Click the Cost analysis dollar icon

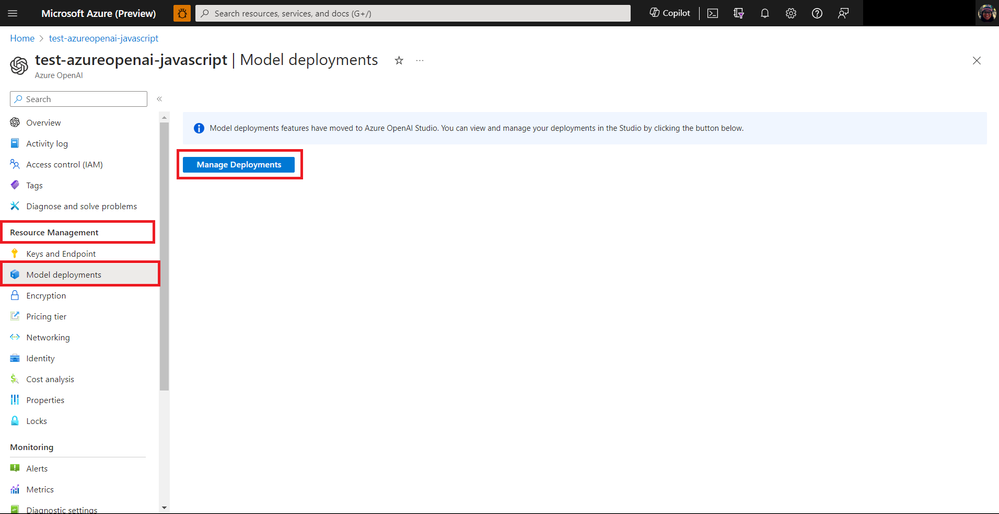[x=15, y=379]
